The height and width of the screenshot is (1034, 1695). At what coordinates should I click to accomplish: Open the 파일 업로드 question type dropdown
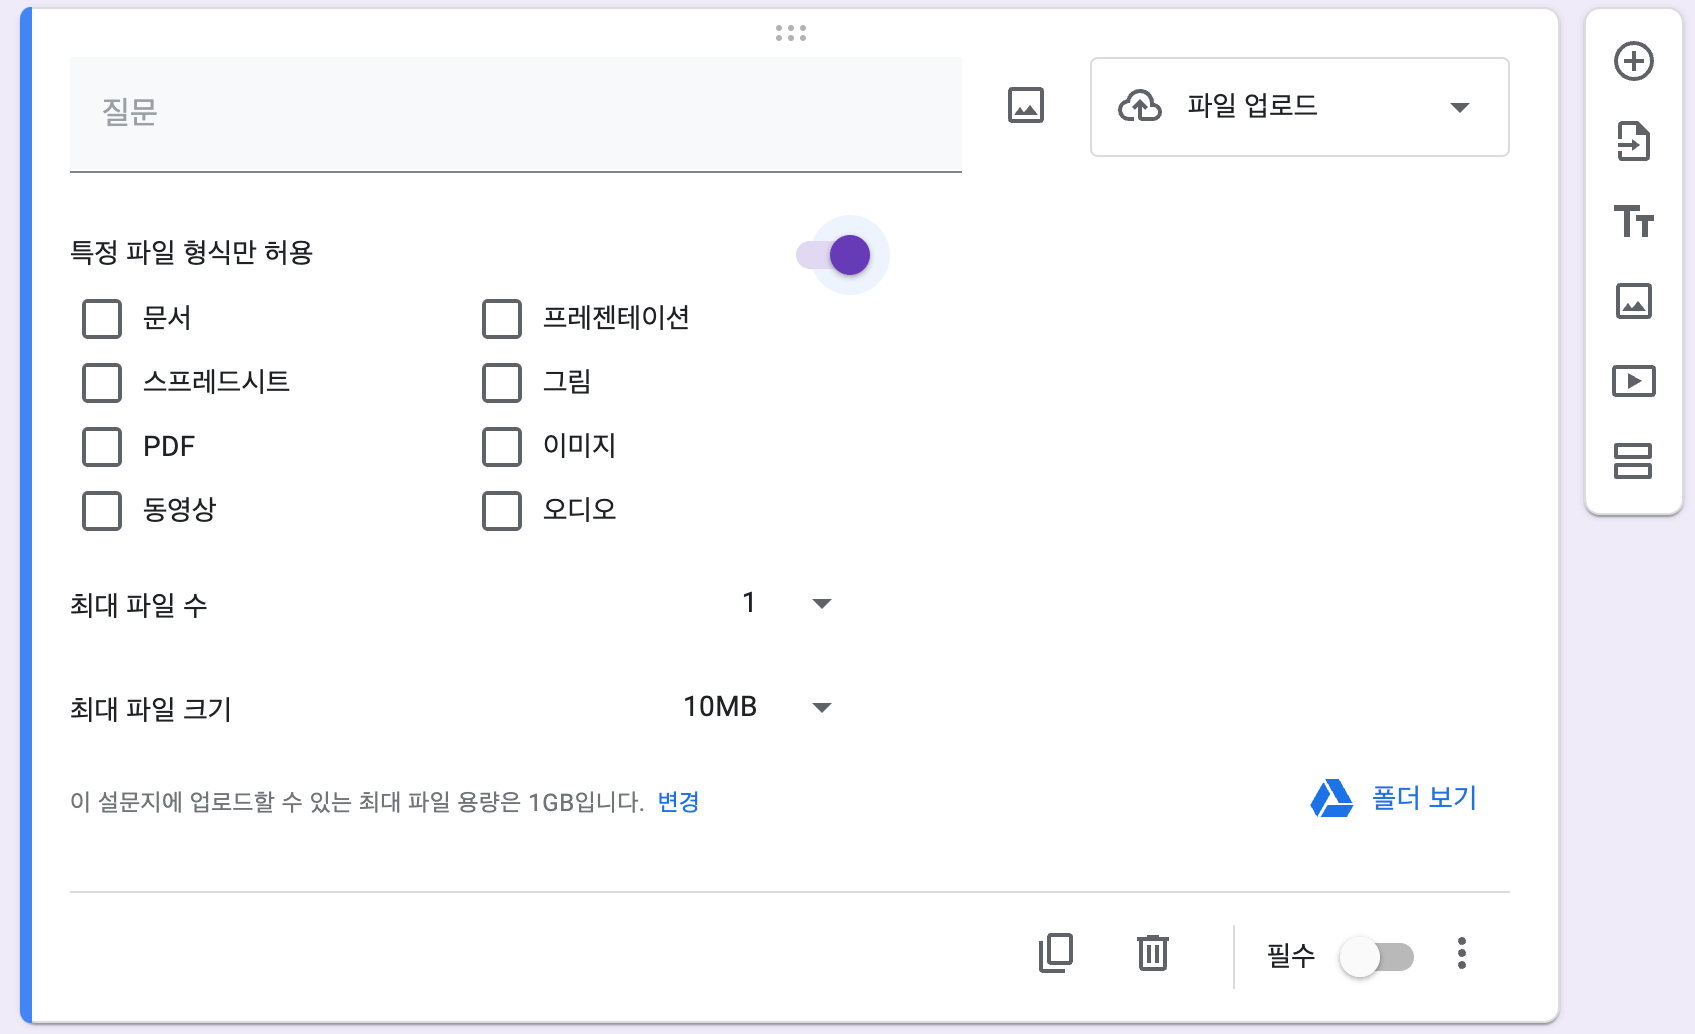point(1299,107)
